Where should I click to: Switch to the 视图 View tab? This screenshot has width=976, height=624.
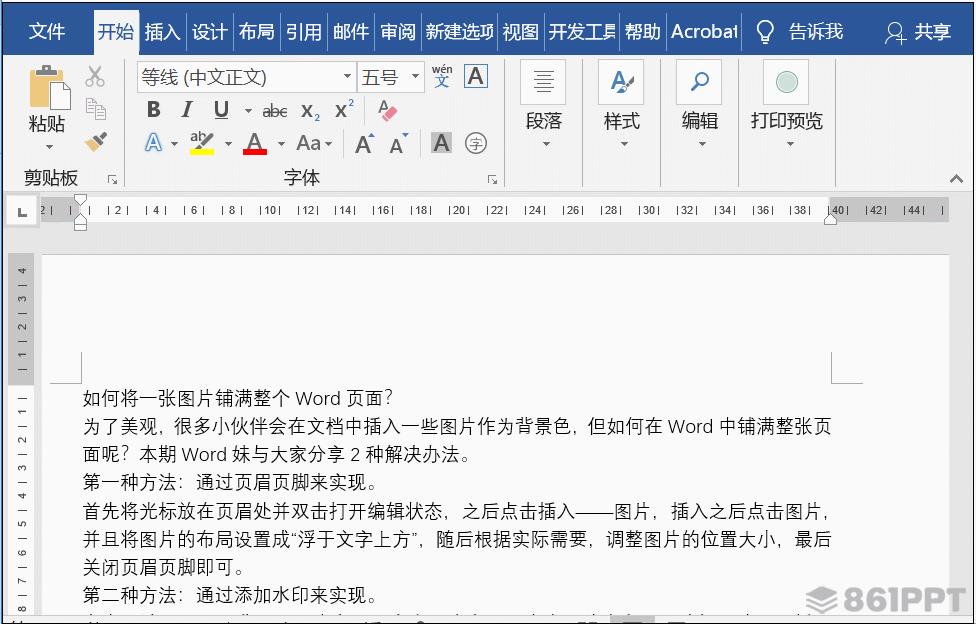(x=520, y=32)
